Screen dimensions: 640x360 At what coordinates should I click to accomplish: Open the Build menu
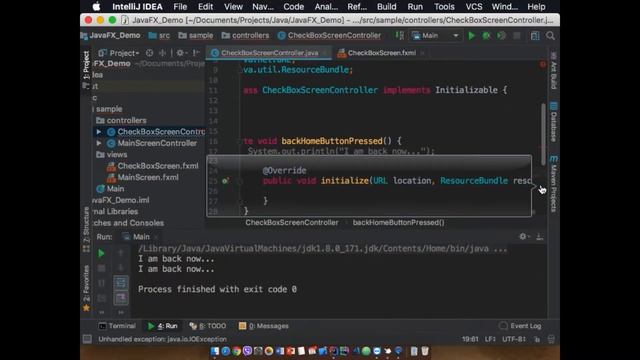point(387,7)
